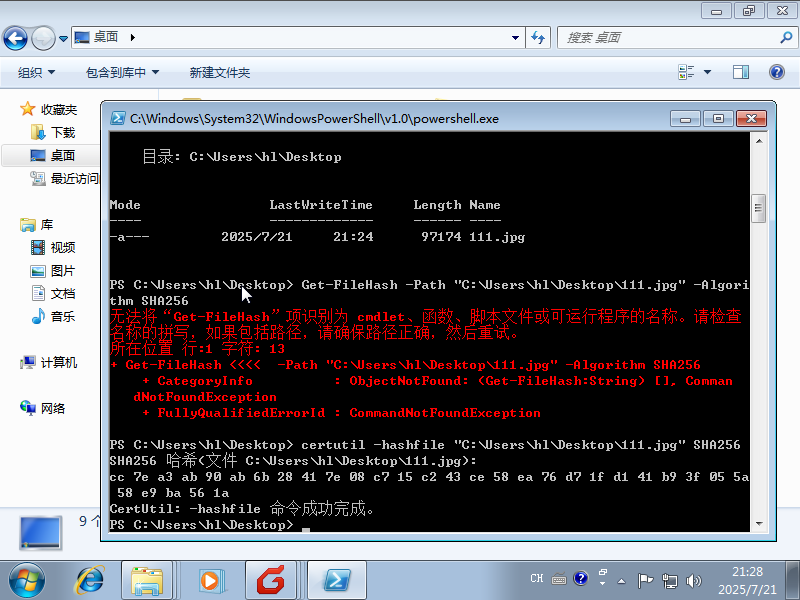Click the PowerShell window title bar icon
Viewport: 800px width, 600px height.
[118, 118]
